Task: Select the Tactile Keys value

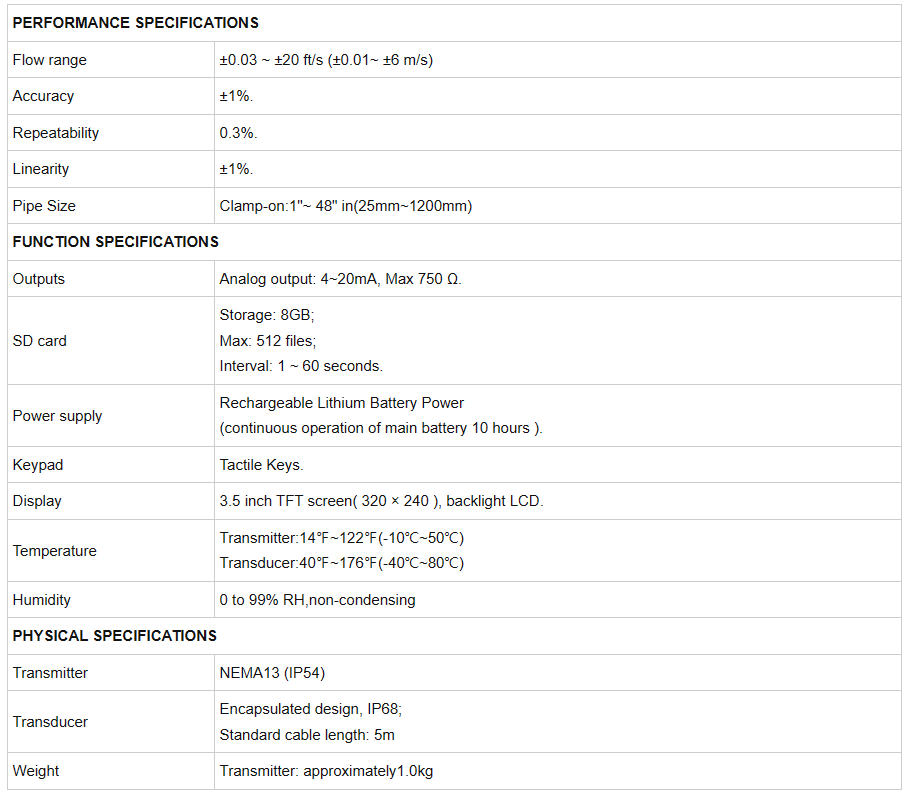Action: 261,465
